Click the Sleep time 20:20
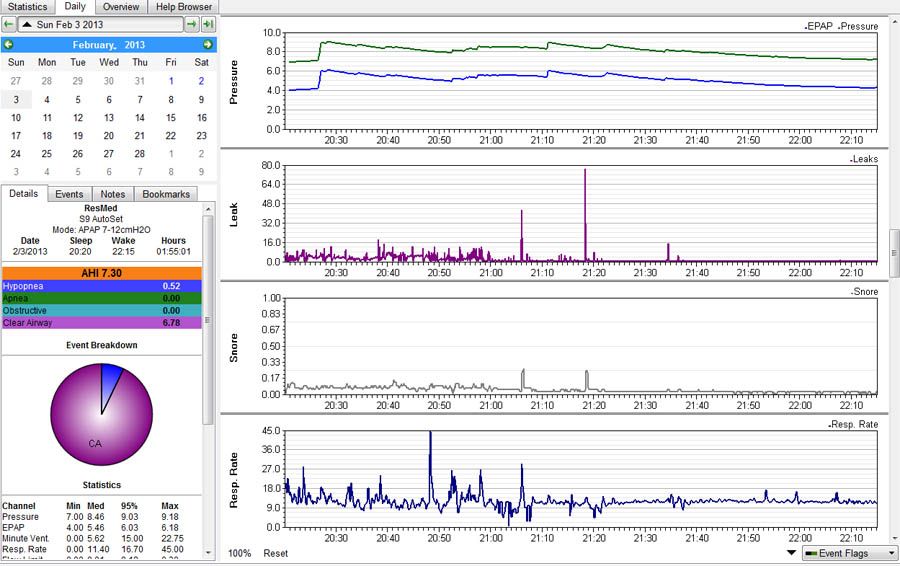 80,251
